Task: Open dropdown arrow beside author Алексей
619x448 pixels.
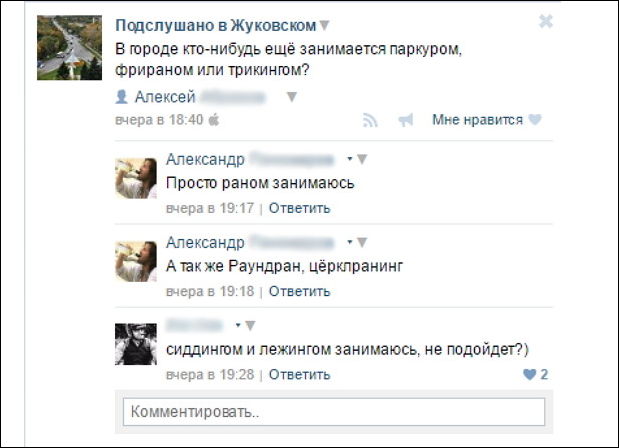Action: 291,97
